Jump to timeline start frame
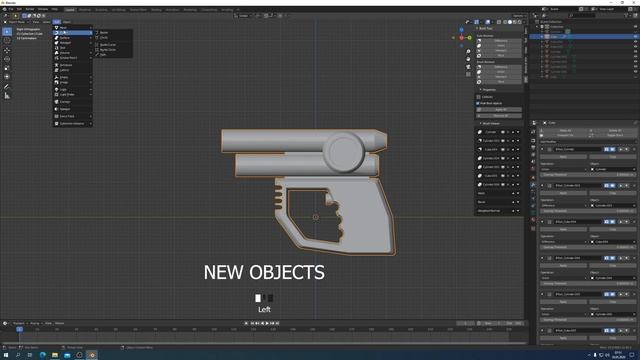This screenshot has height=360, width=640. click(x=252, y=323)
